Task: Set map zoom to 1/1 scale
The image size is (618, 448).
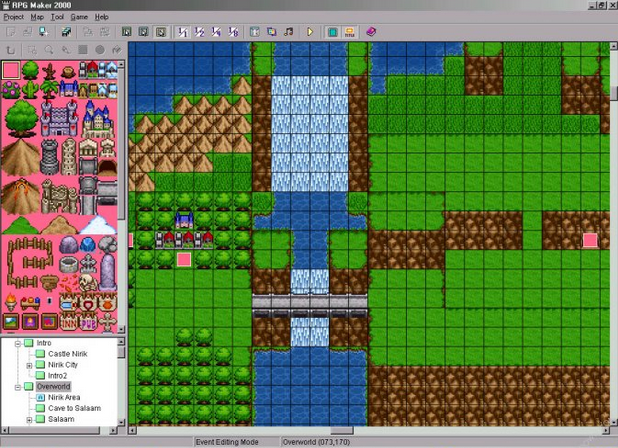Action: 182,32
